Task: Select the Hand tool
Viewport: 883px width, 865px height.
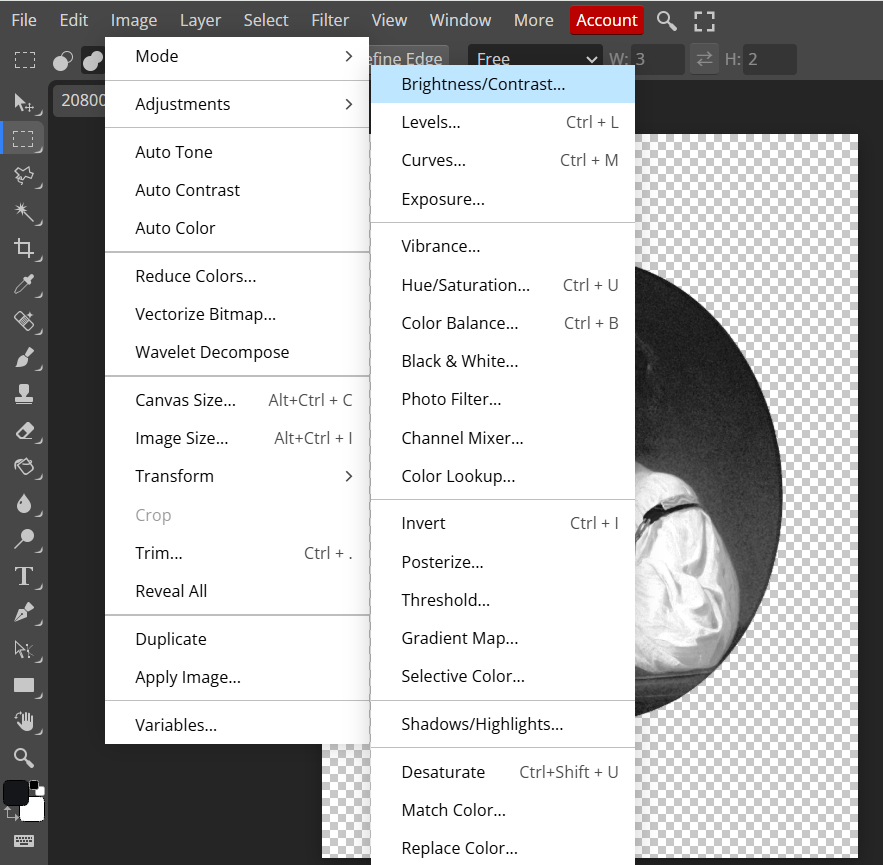Action: click(x=24, y=721)
